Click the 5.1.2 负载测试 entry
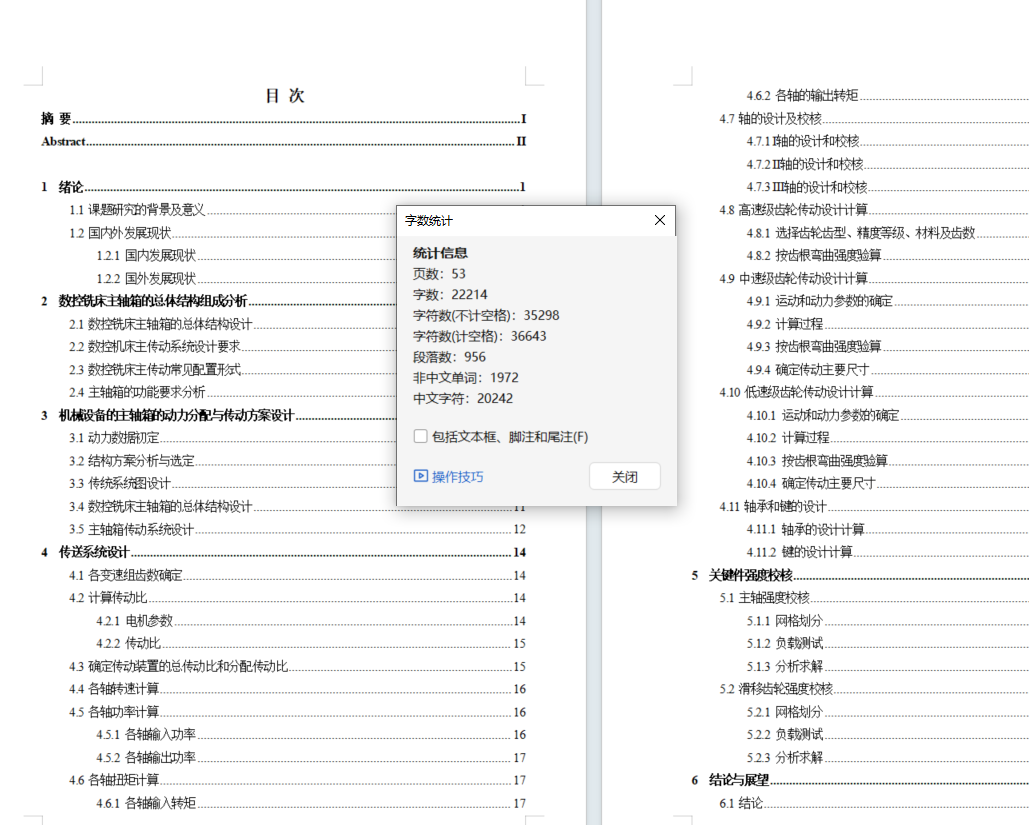The width and height of the screenshot is (1029, 825). [888, 643]
